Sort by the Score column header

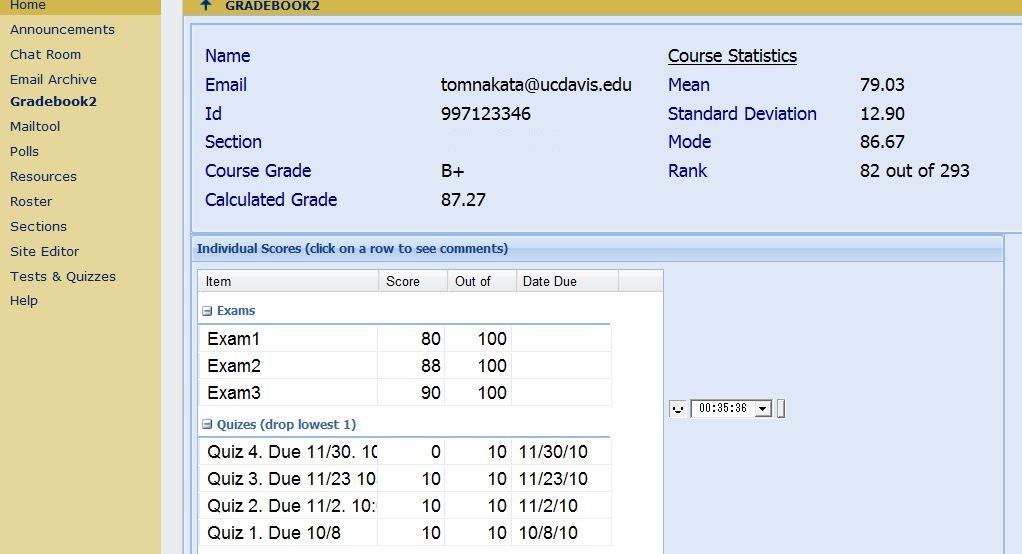(x=413, y=281)
